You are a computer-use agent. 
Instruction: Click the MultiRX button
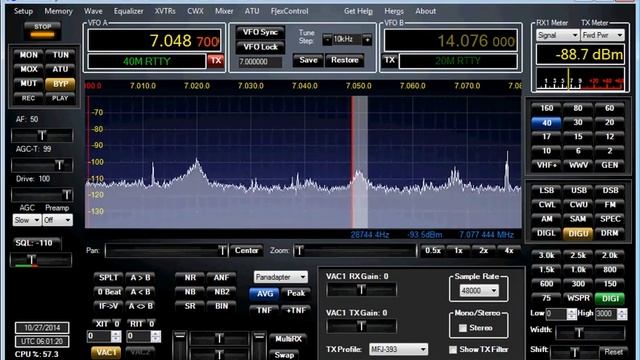288,339
